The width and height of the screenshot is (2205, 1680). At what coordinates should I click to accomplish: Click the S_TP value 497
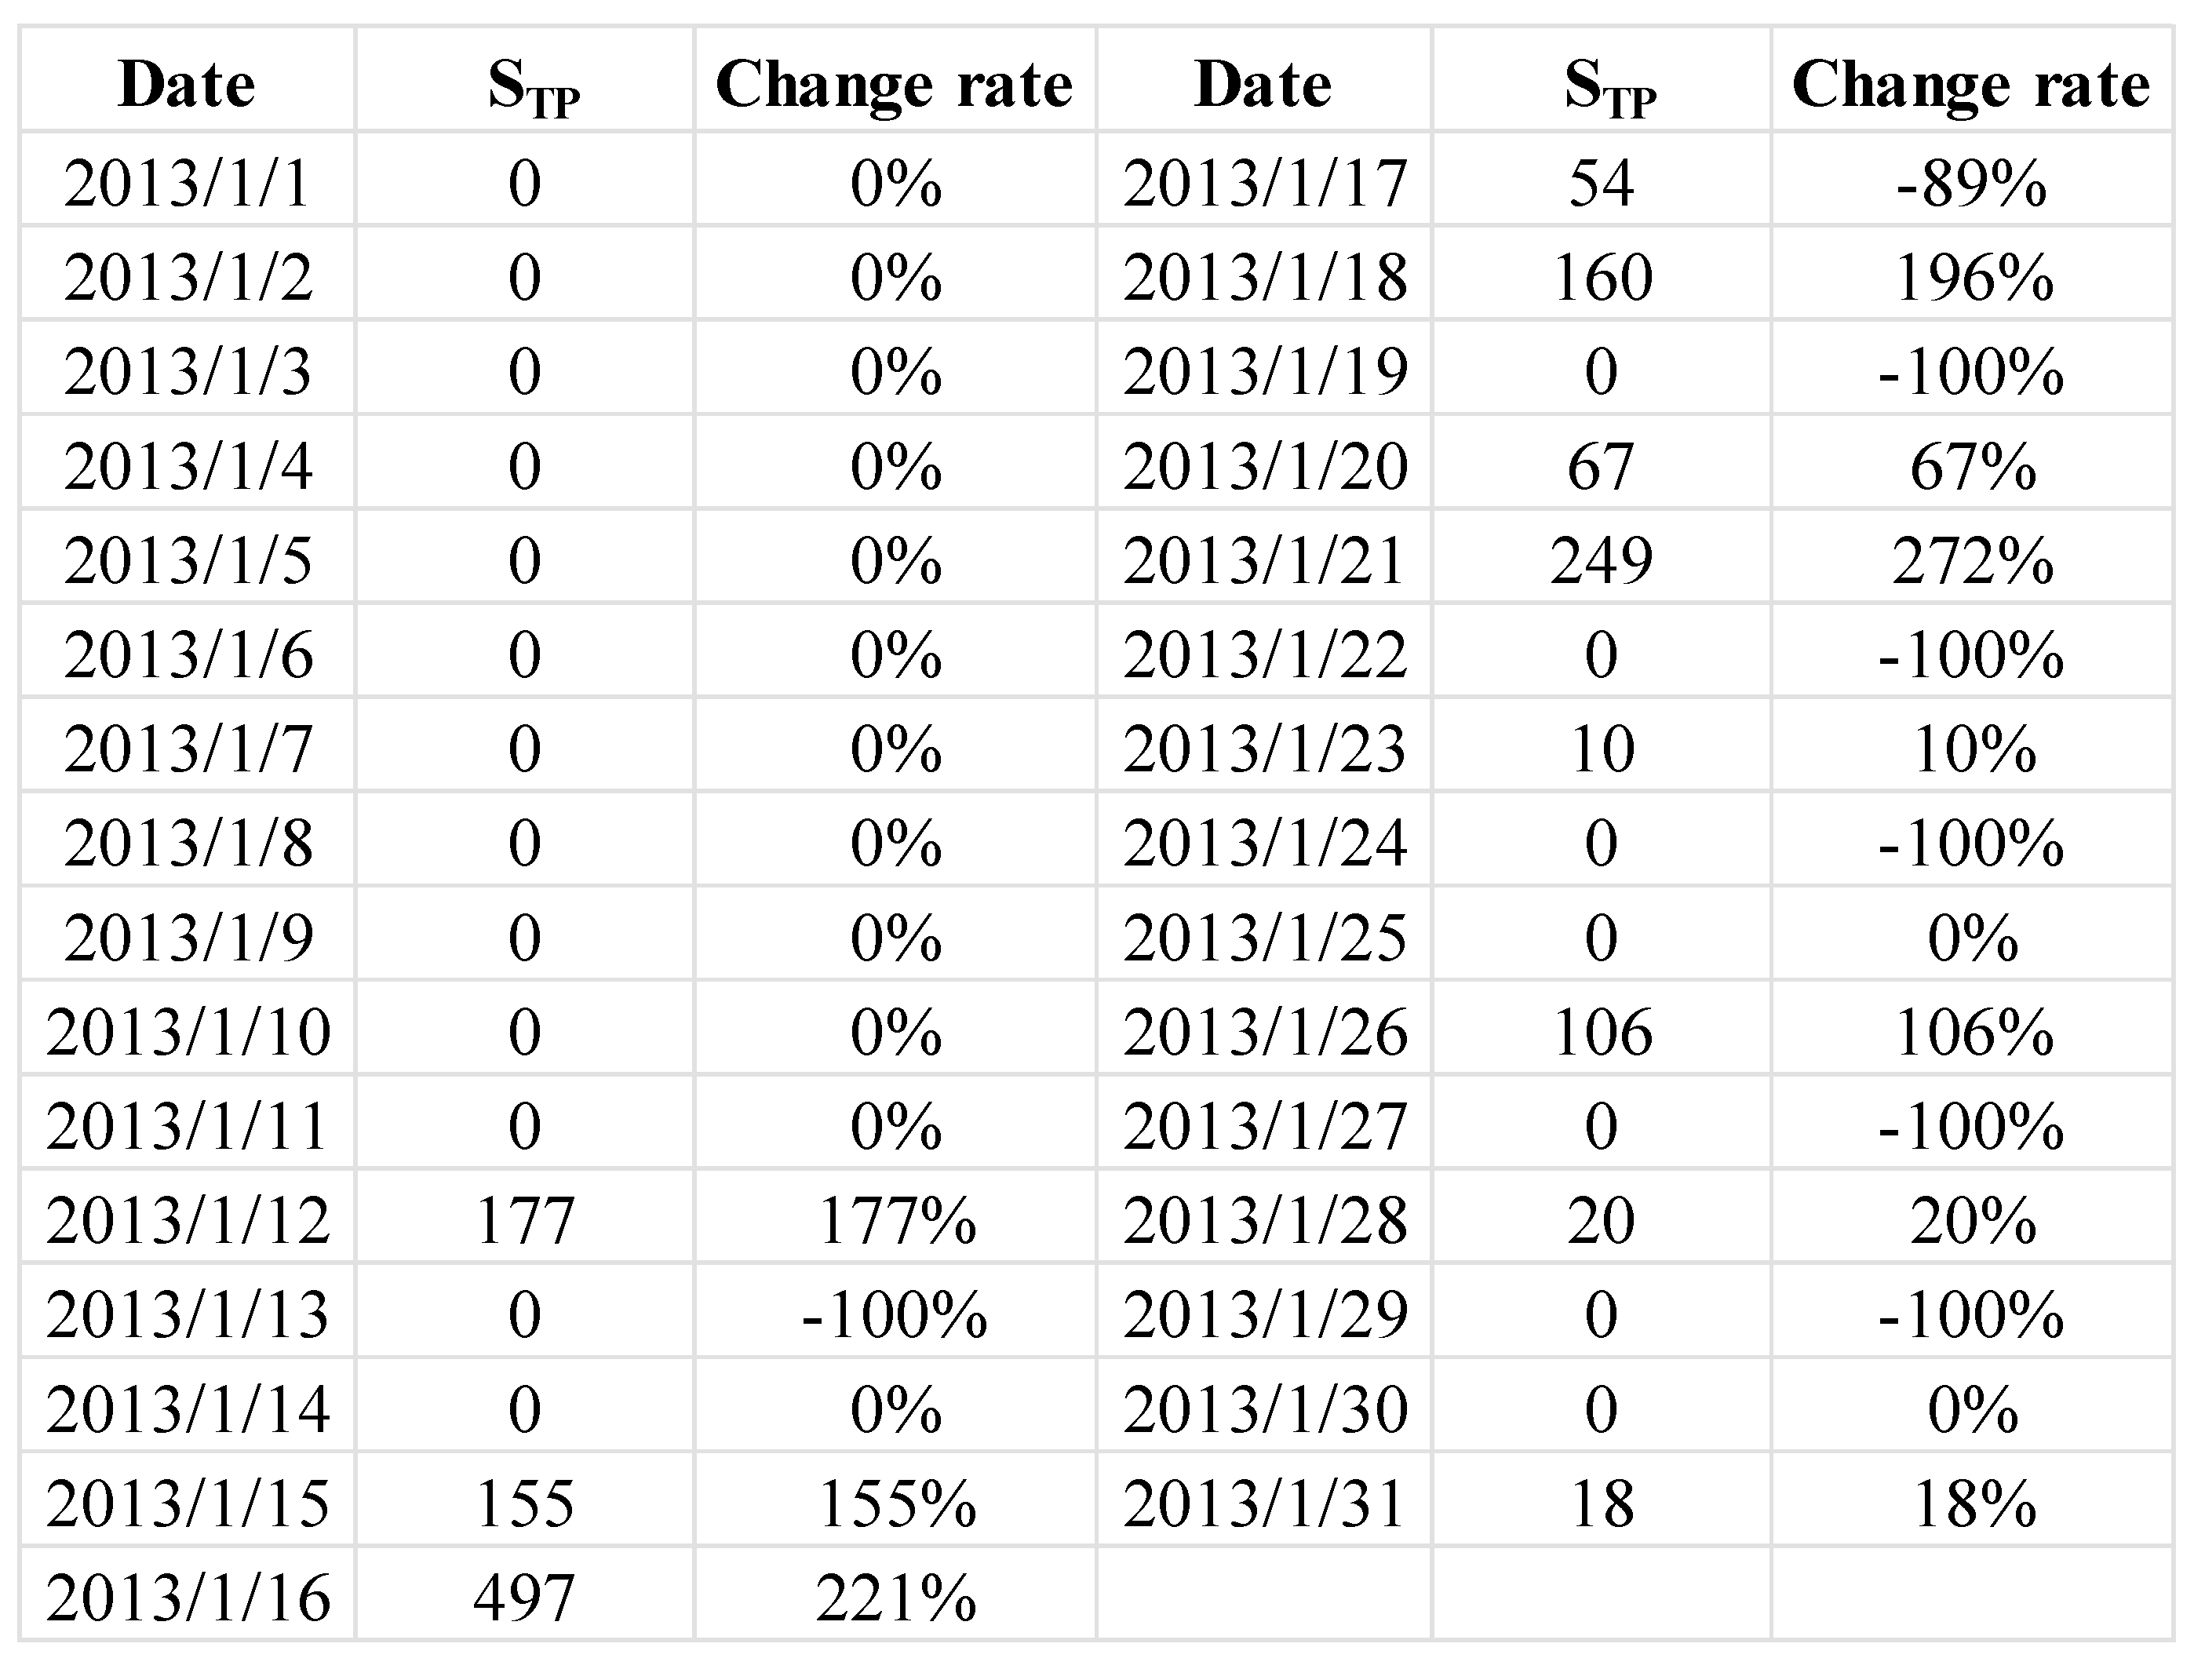coord(524,1598)
